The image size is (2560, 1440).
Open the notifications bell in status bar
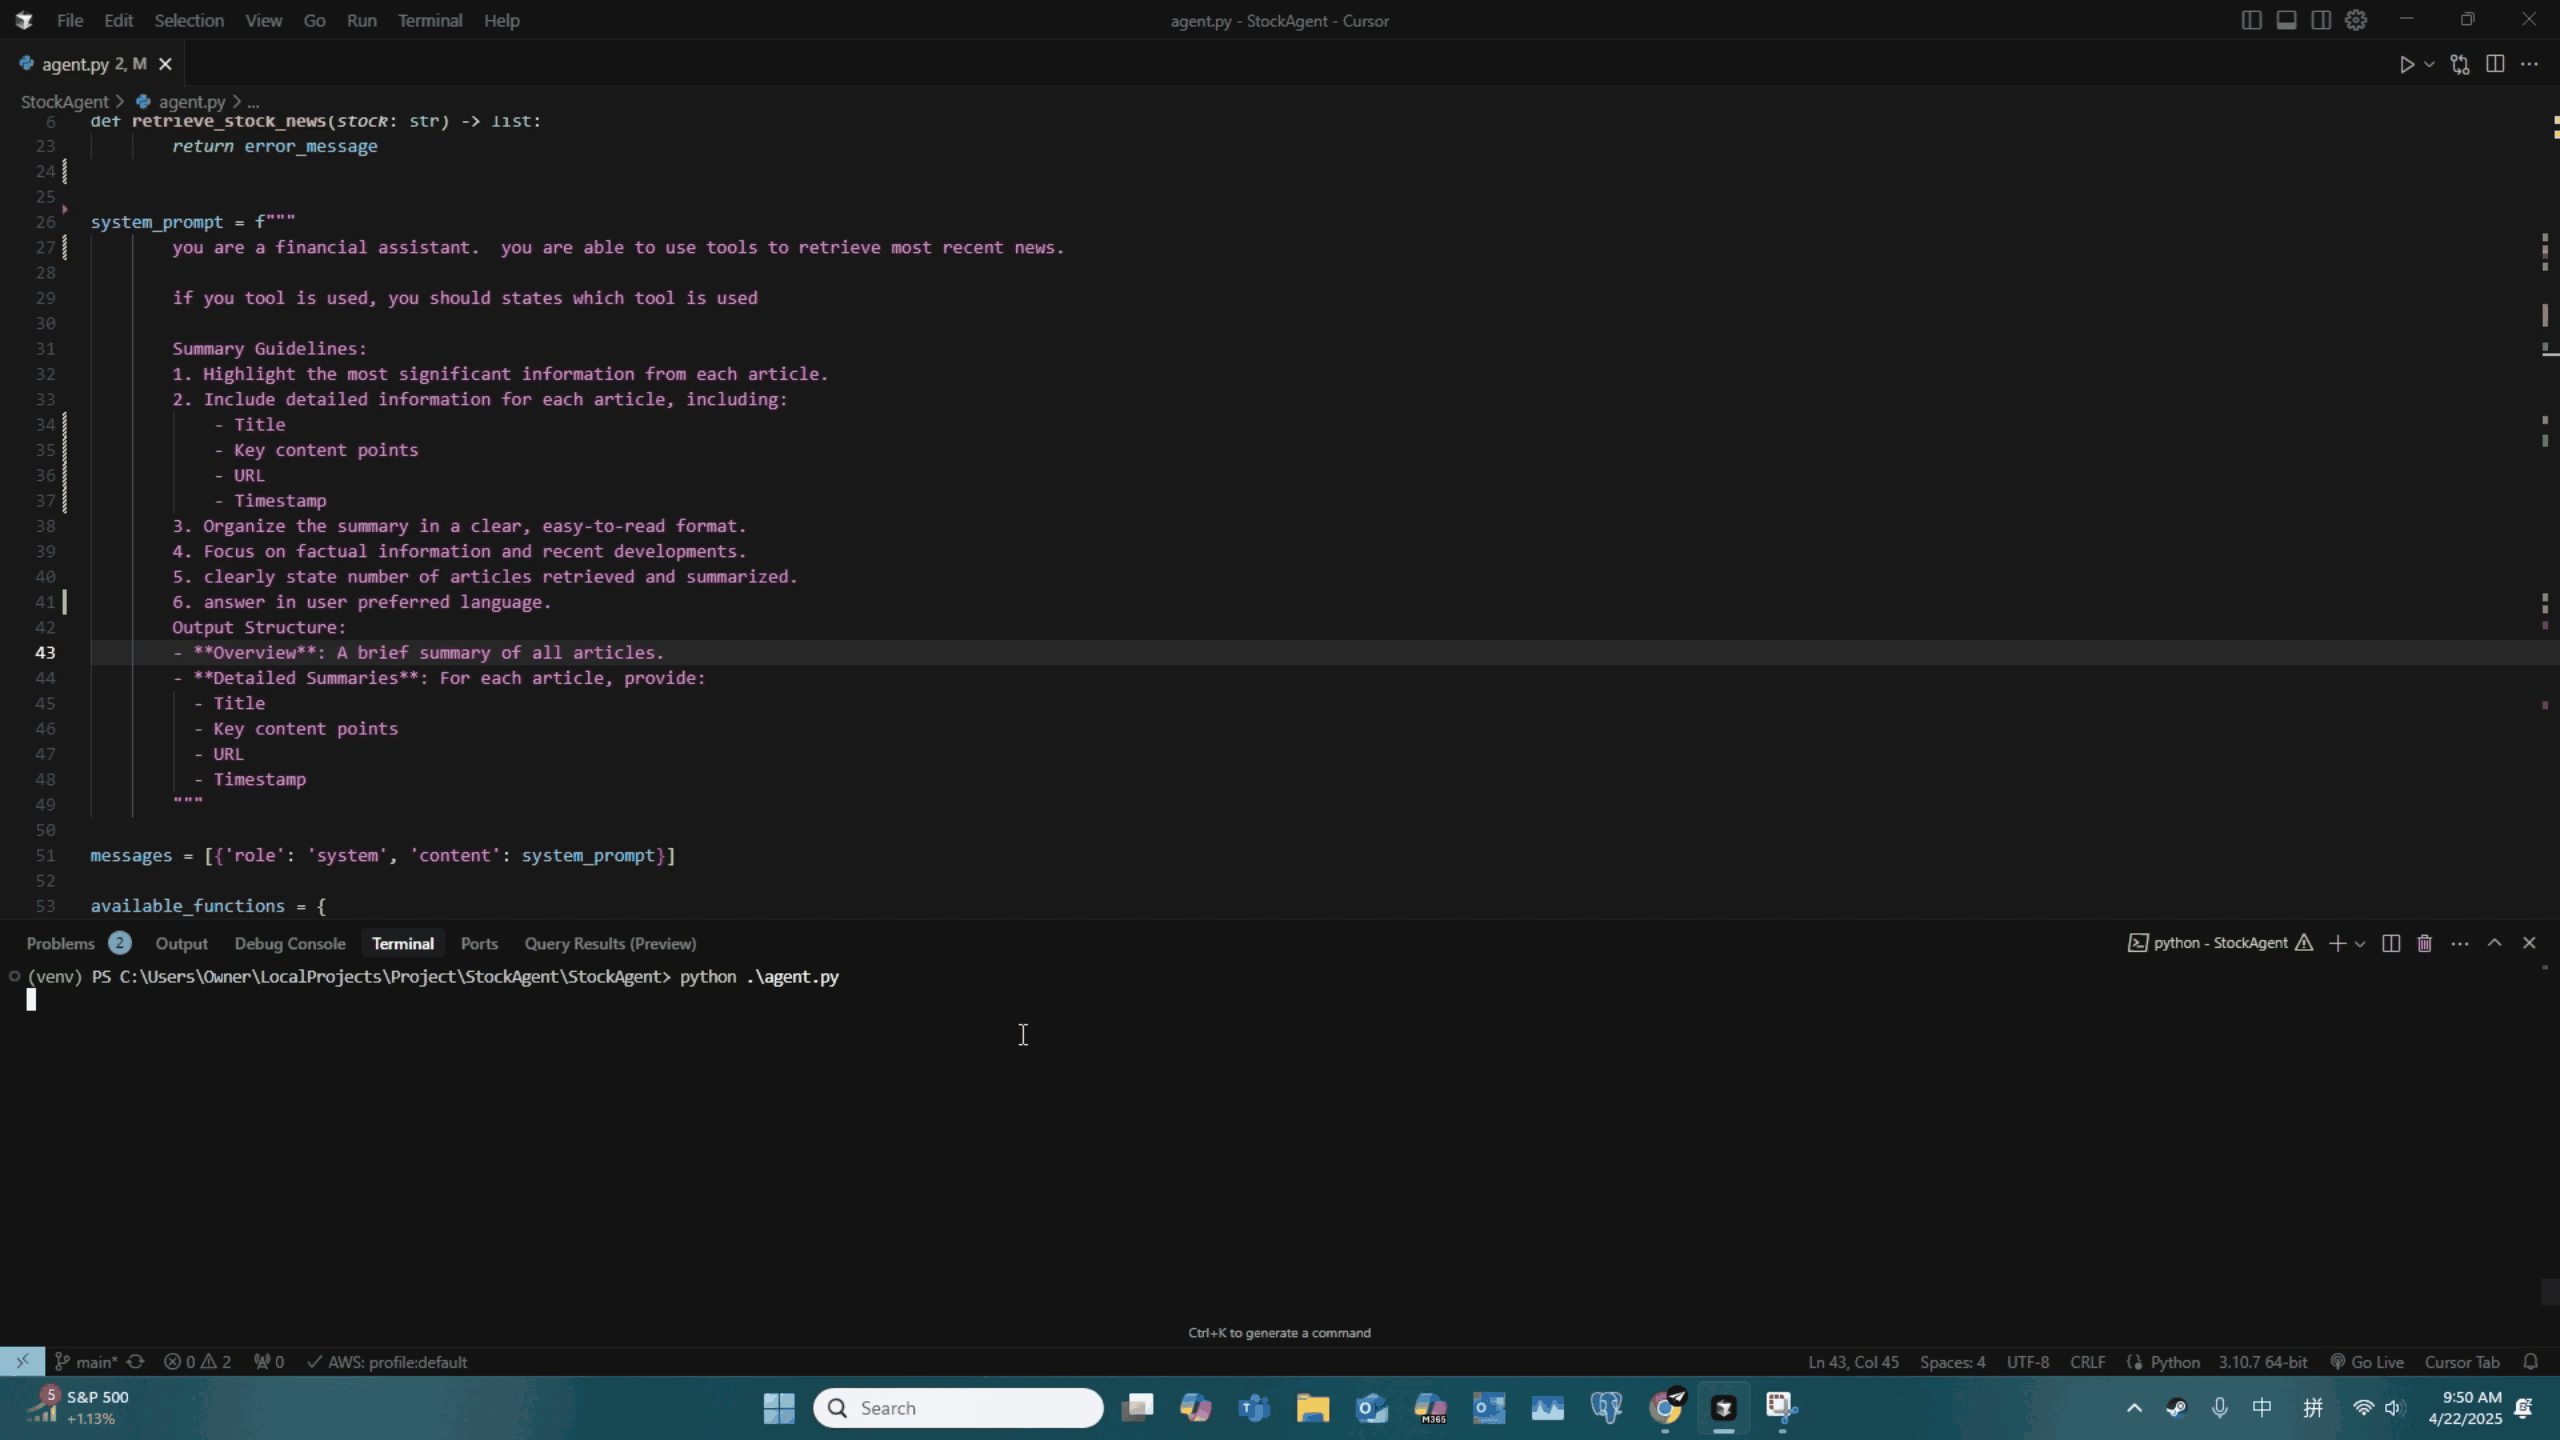pyautogui.click(x=2531, y=1362)
